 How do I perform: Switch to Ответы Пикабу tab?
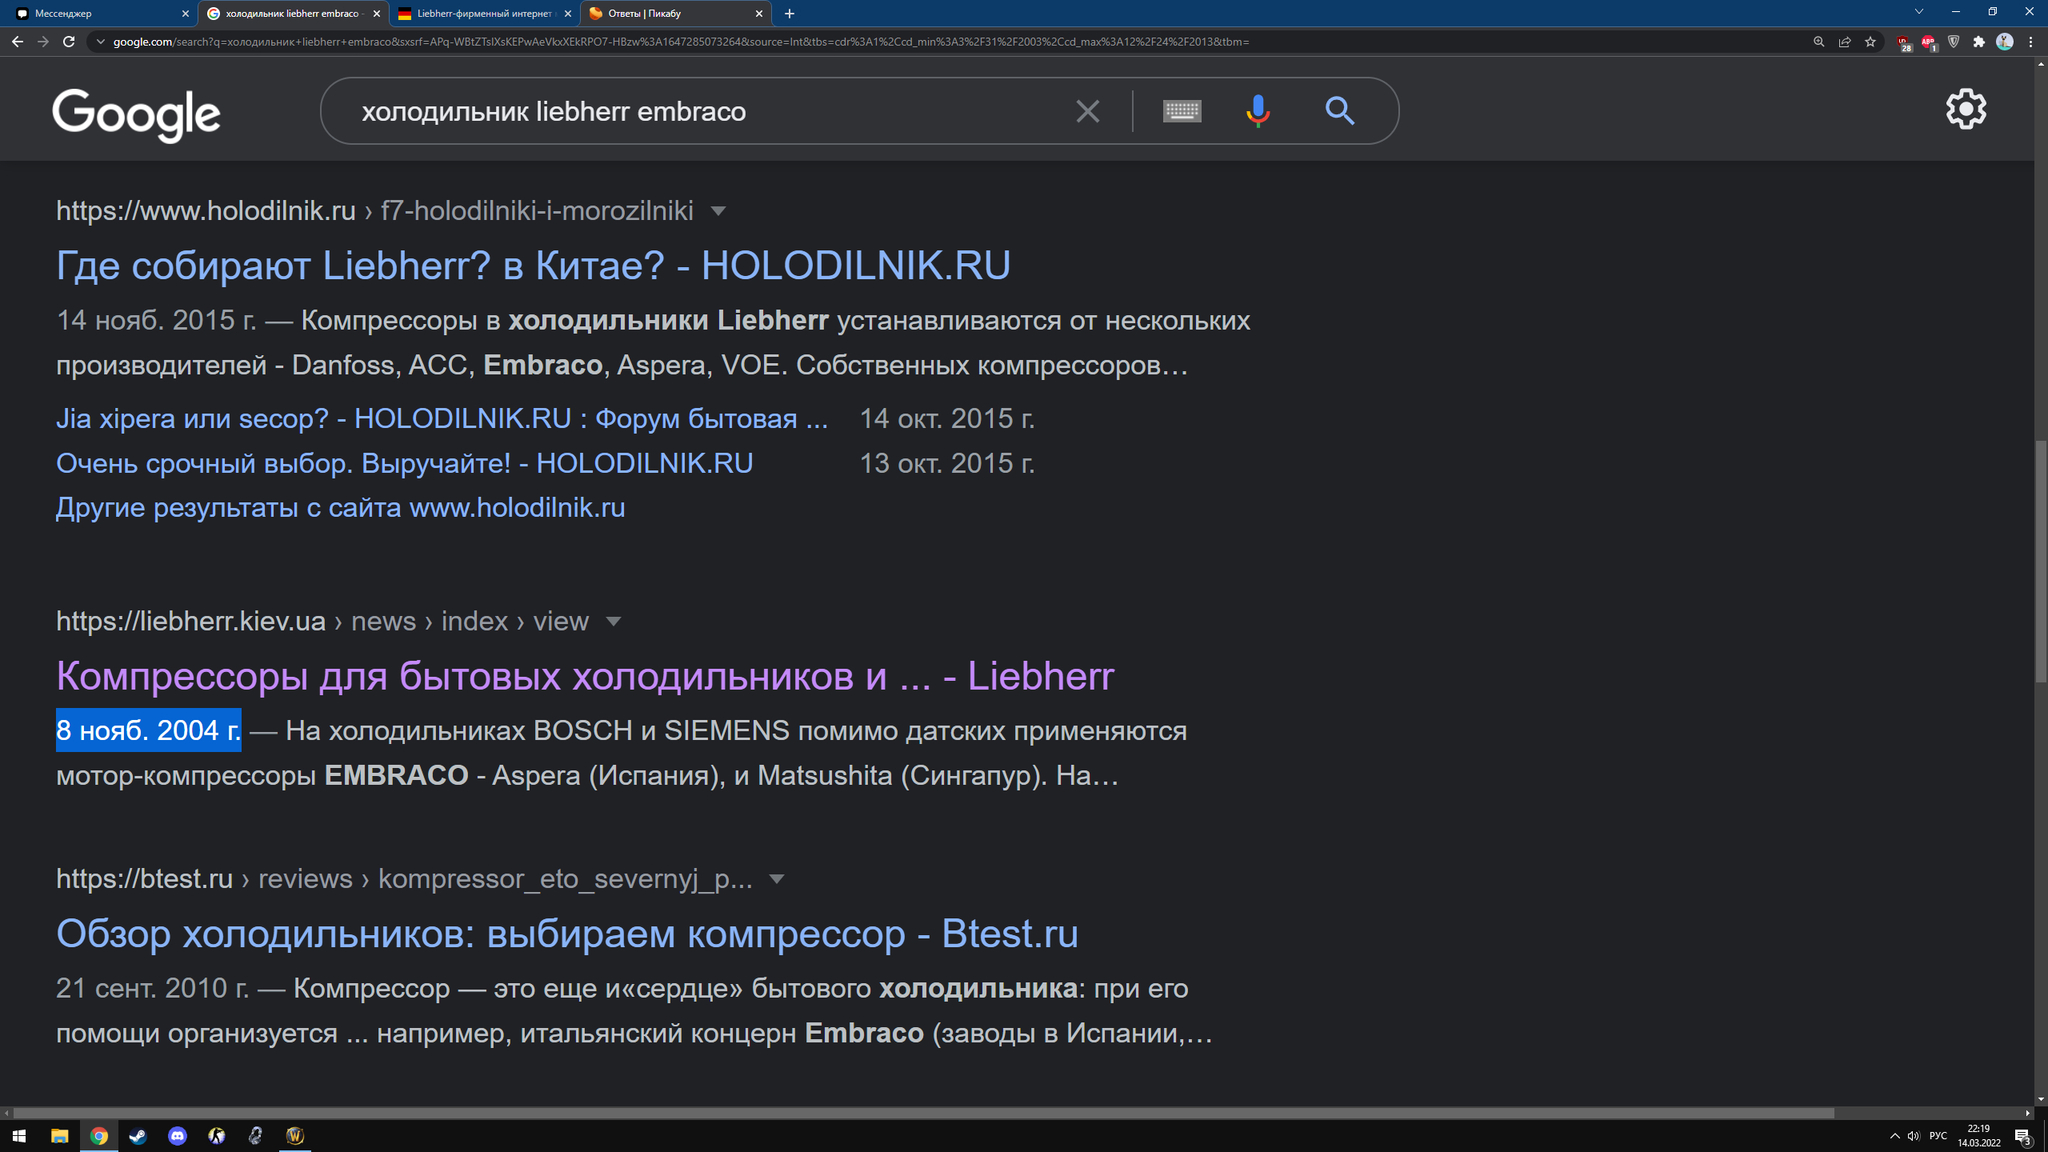[670, 14]
